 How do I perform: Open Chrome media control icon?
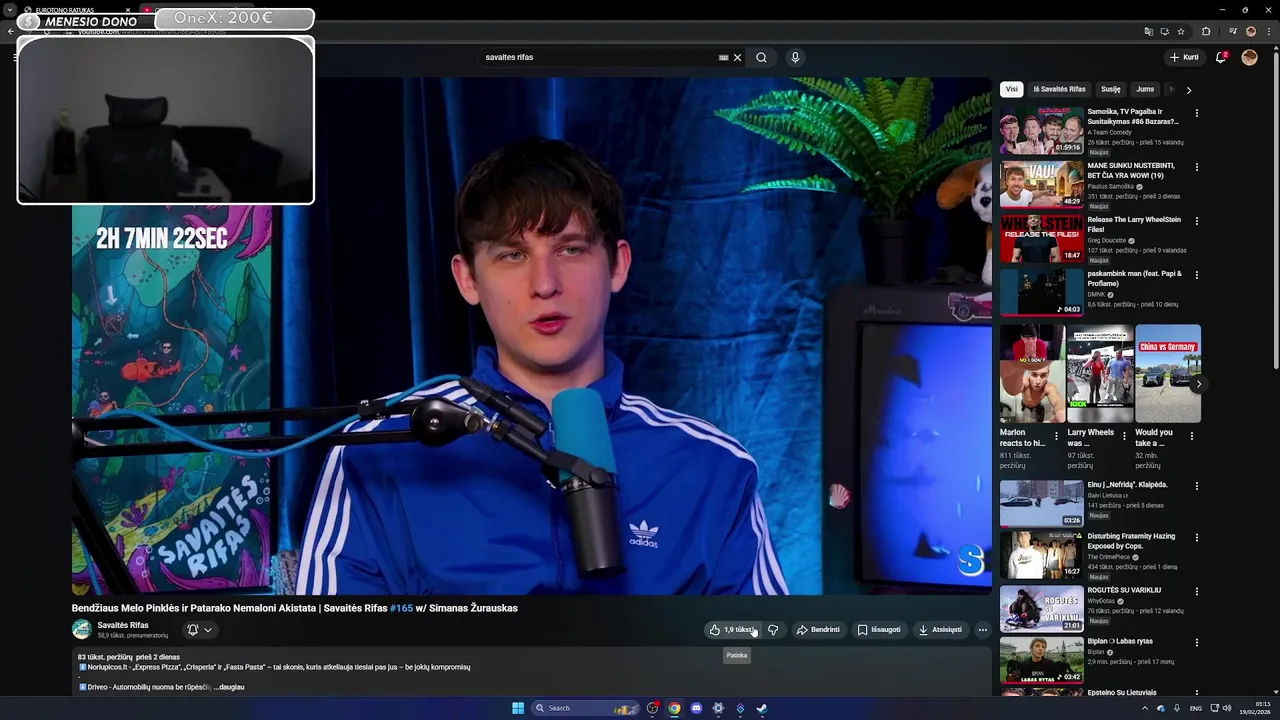1233,31
